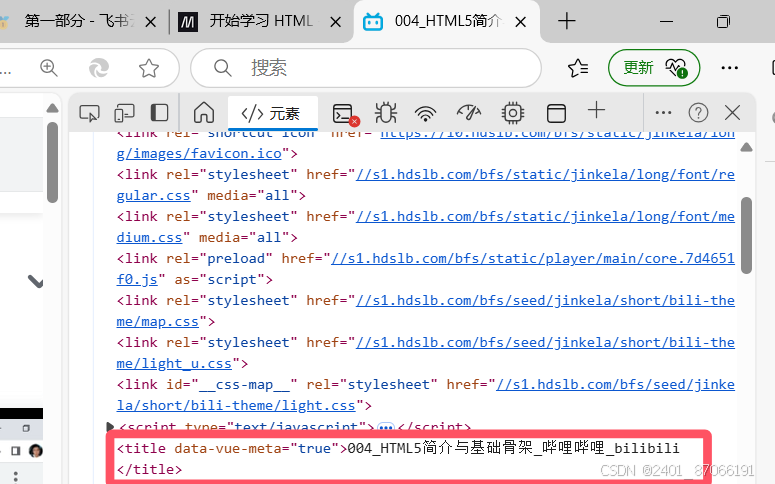Close the 第一部分 - 飞书 tab
This screenshot has width=775, height=484.
(151, 22)
